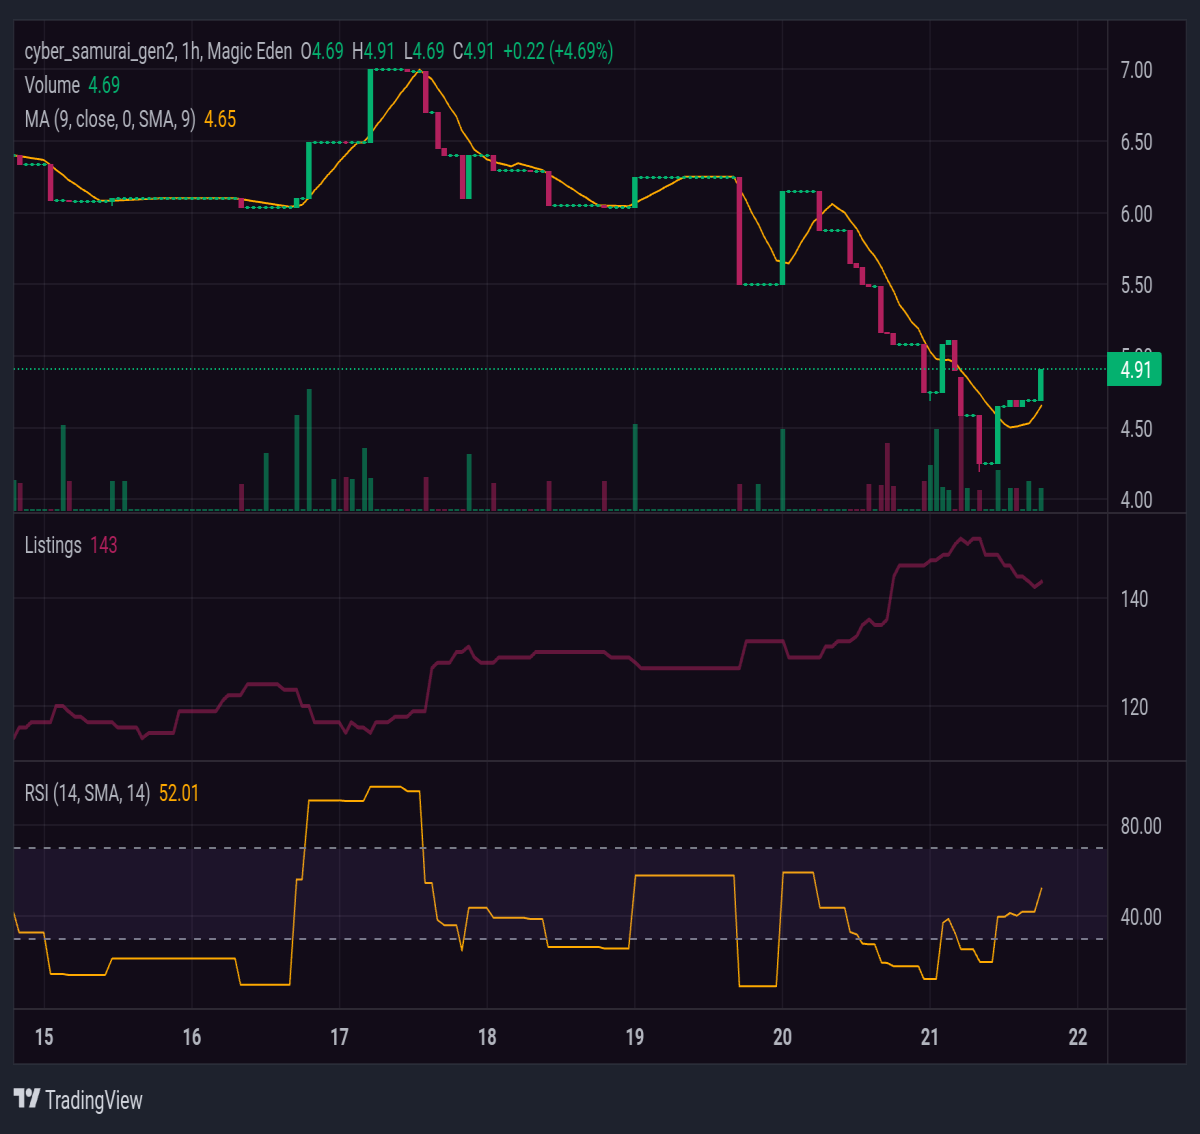Open the TradingView text link
This screenshot has width=1200, height=1134.
pyautogui.click(x=94, y=1100)
